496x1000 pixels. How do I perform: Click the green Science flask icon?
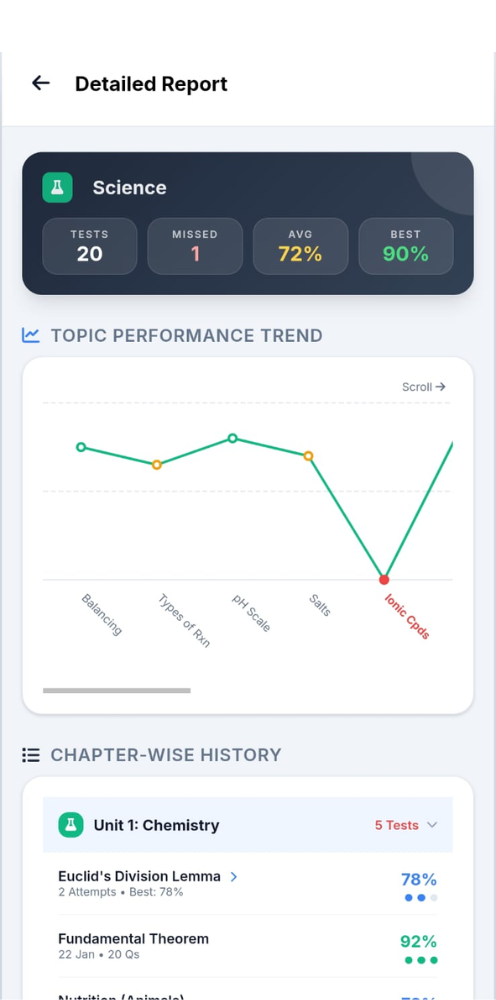(x=57, y=188)
